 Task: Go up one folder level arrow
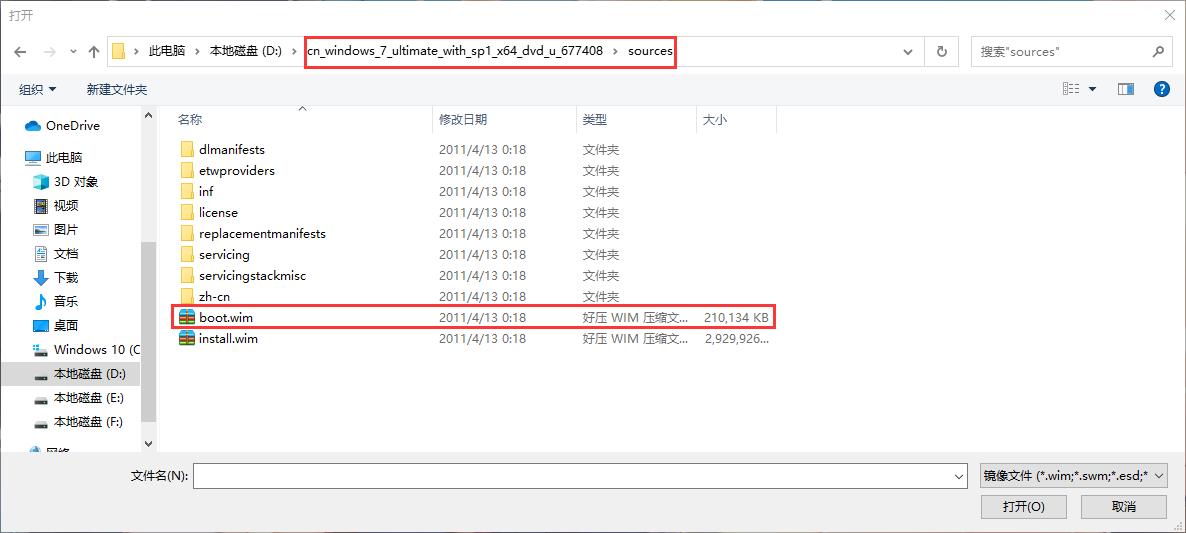pyautogui.click(x=94, y=51)
